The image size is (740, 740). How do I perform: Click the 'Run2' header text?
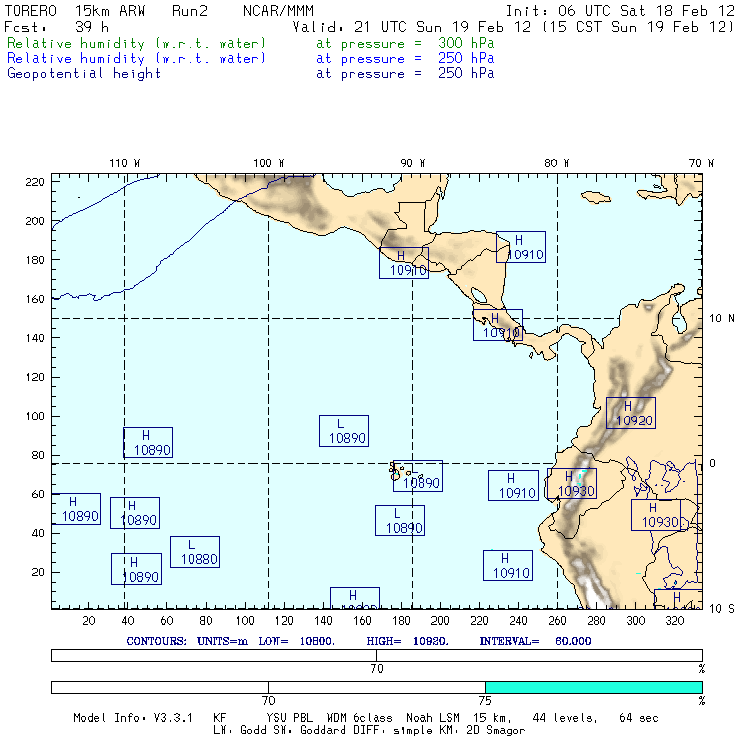click(190, 11)
